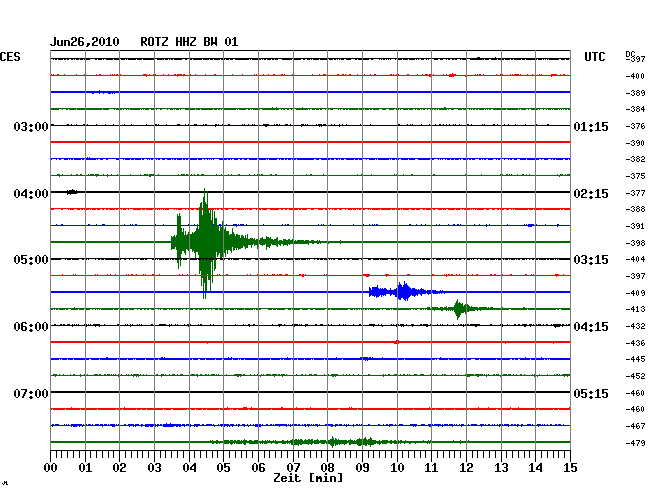Select the DC offset value -404

click(x=635, y=259)
